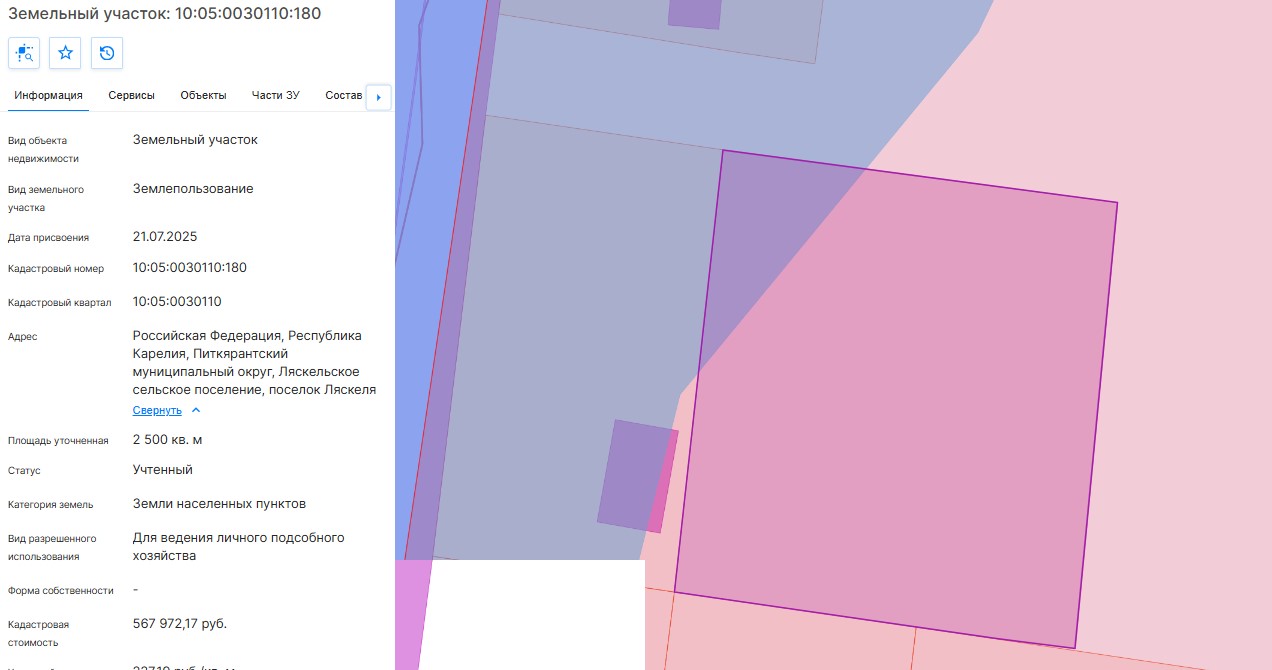
Task: Open the history clock icon
Action: click(107, 53)
